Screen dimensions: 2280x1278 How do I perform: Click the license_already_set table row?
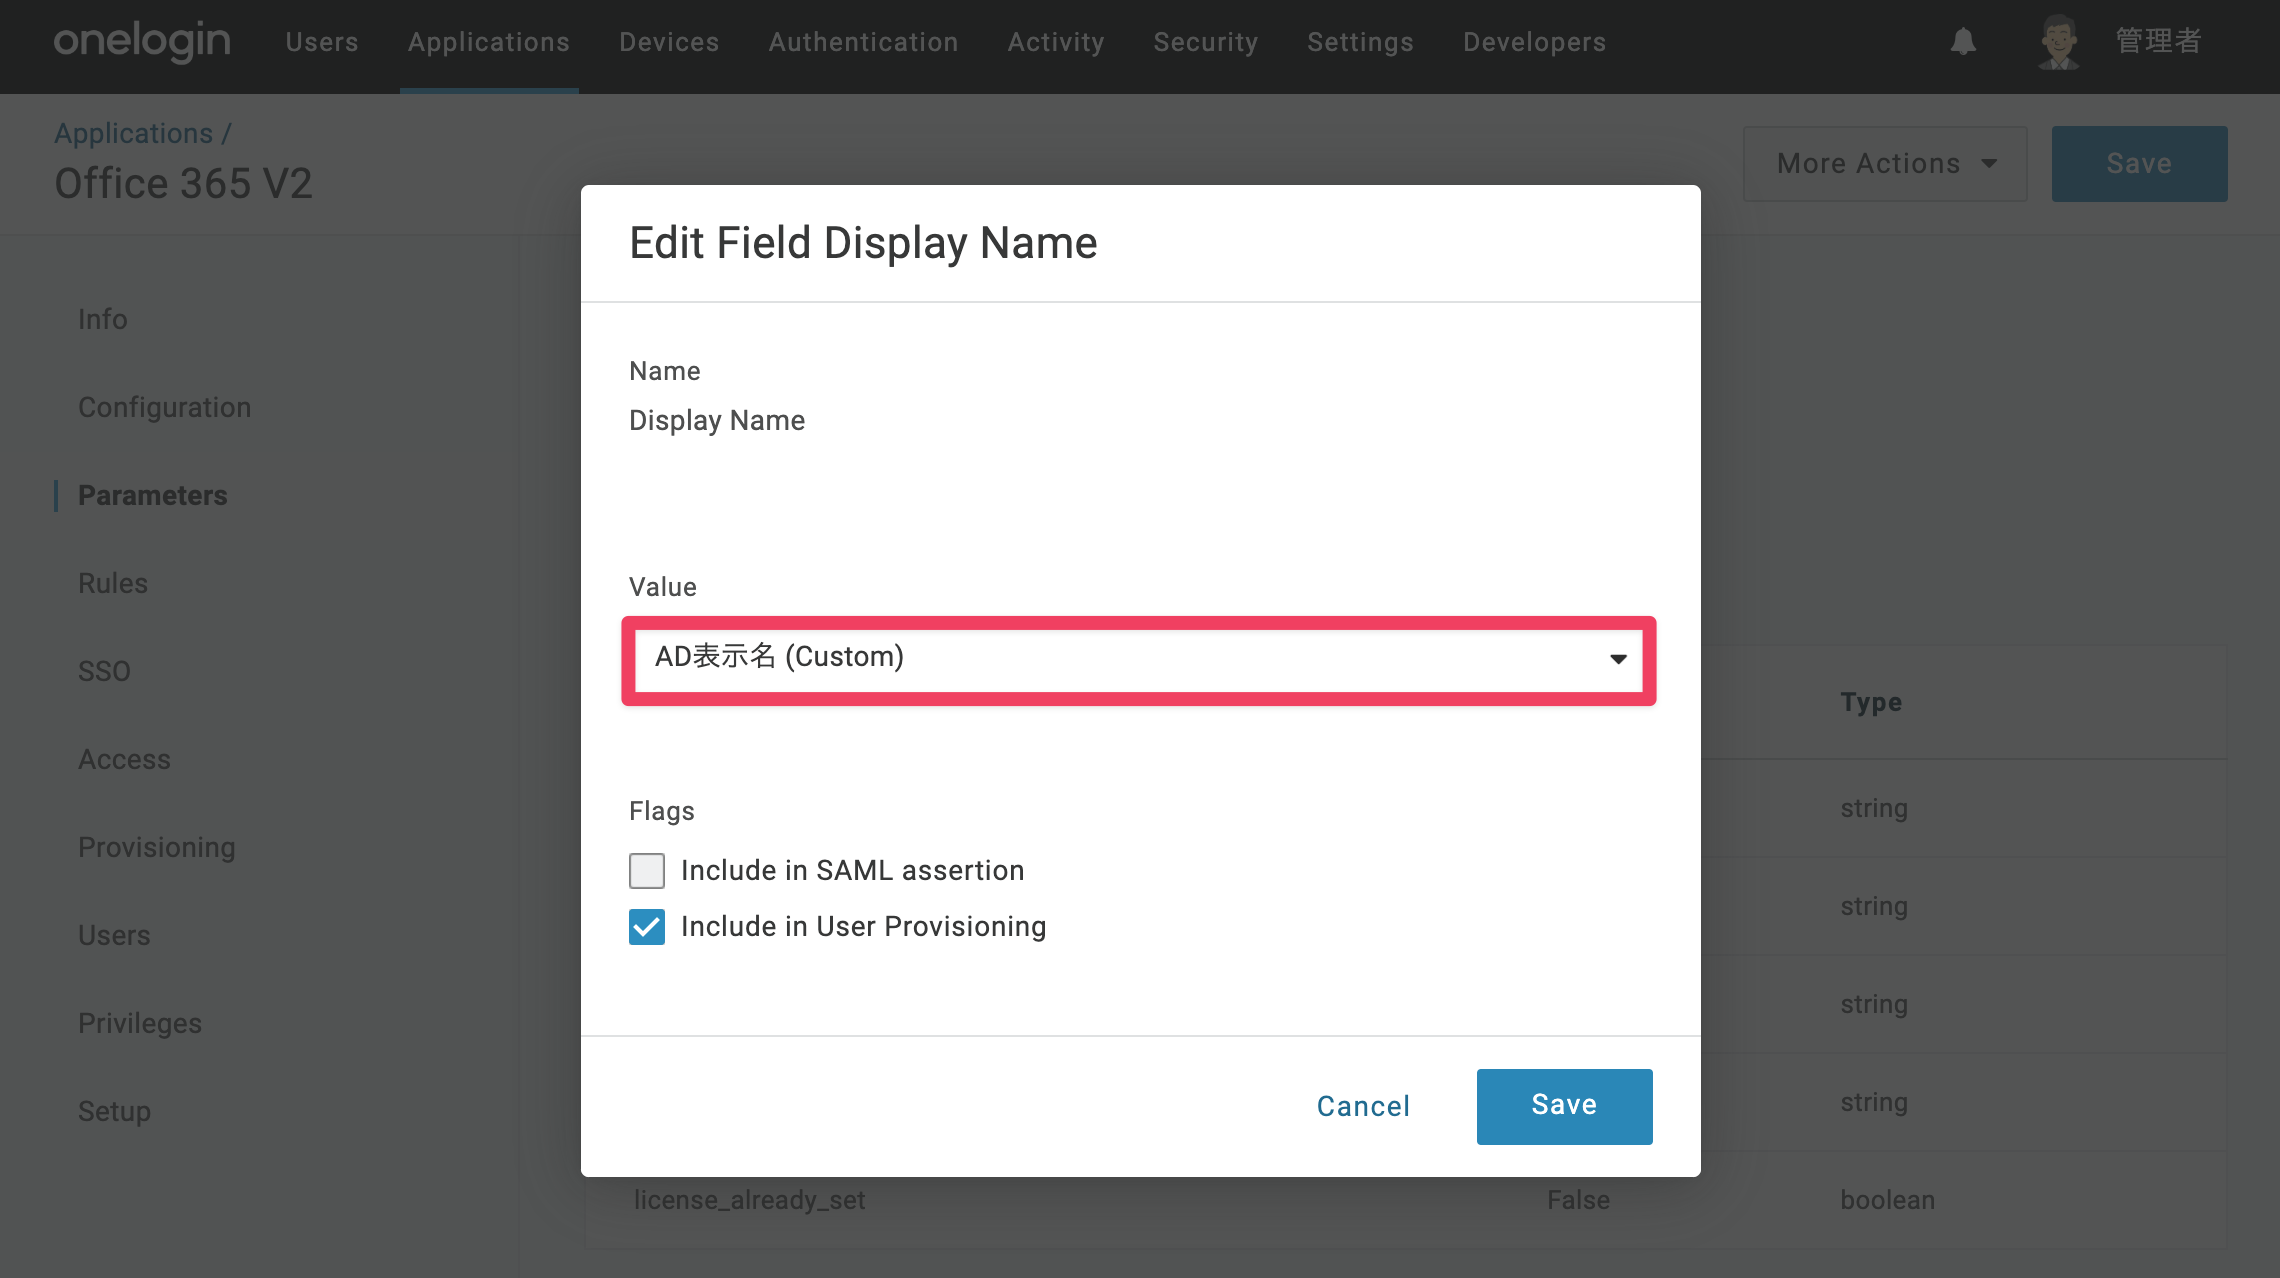(1407, 1201)
